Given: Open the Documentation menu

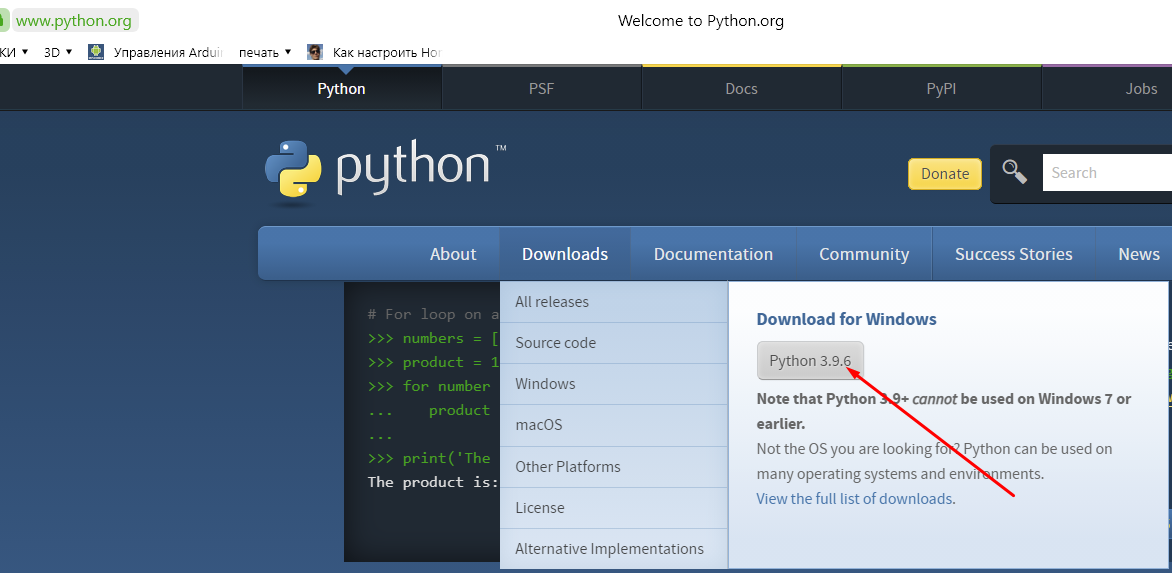Looking at the screenshot, I should [x=713, y=254].
